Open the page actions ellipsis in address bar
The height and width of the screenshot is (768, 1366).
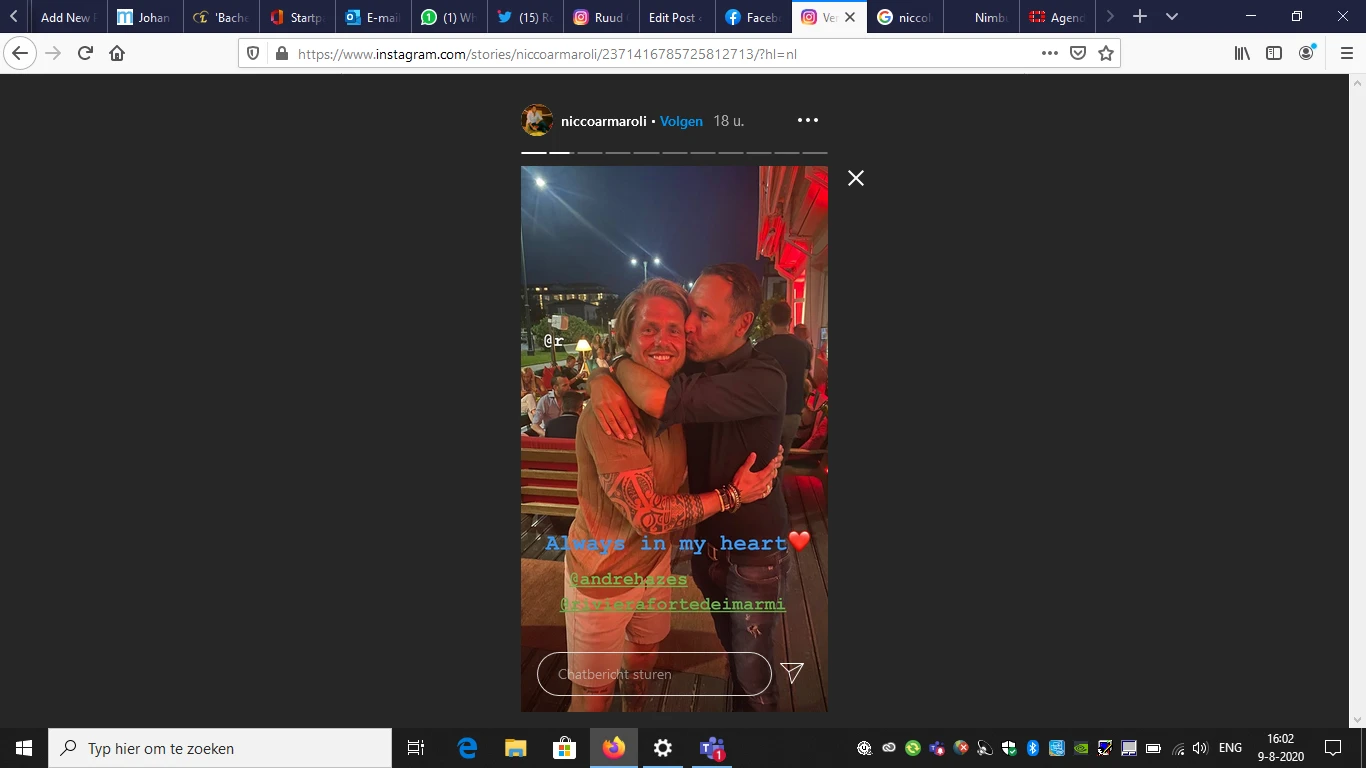tap(1049, 54)
